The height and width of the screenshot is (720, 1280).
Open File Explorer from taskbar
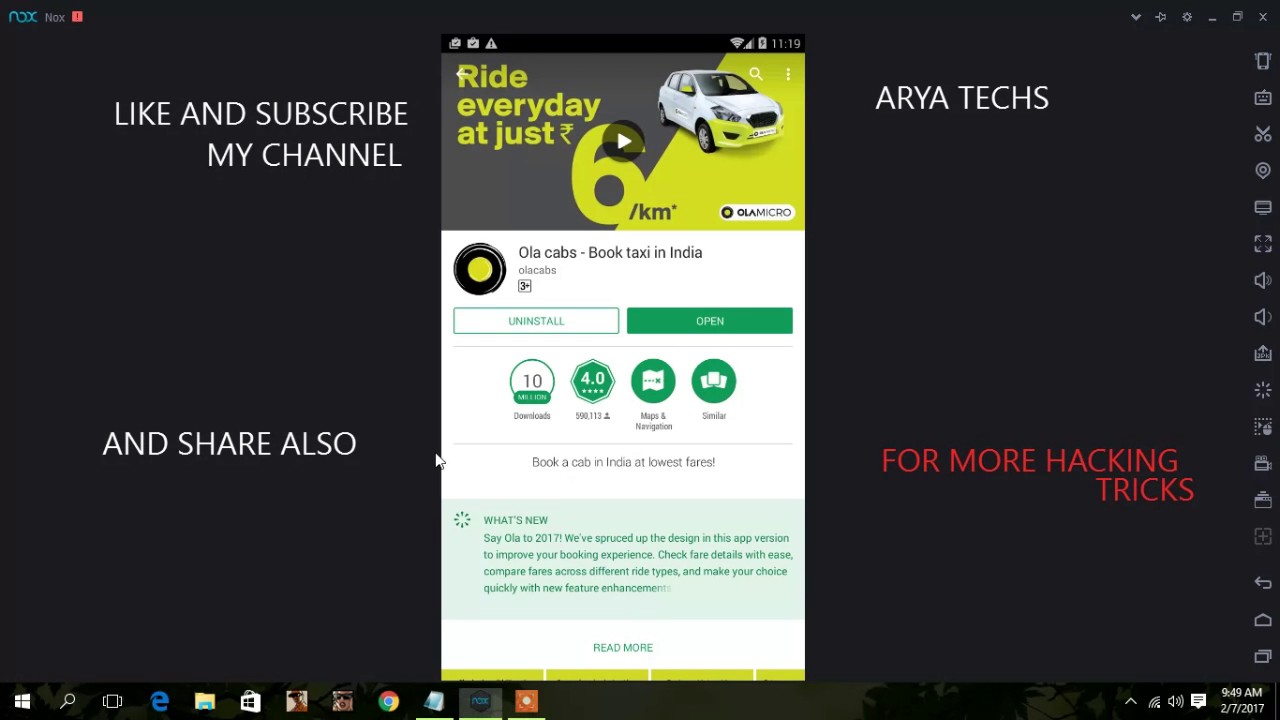[205, 702]
